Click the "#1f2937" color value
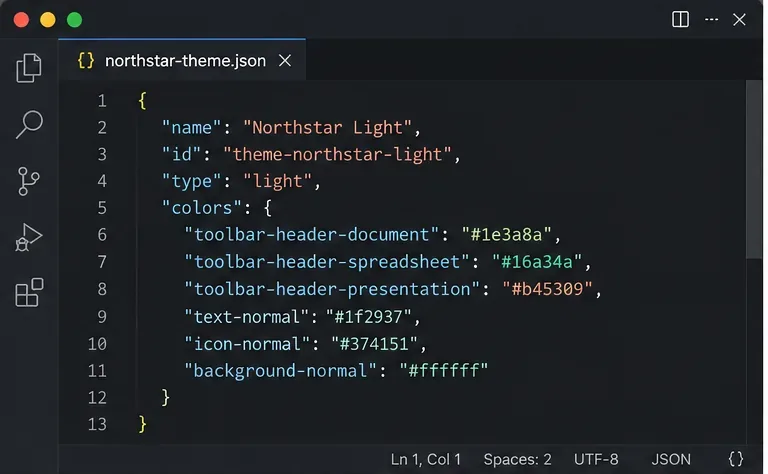The image size is (768, 474). (x=369, y=317)
